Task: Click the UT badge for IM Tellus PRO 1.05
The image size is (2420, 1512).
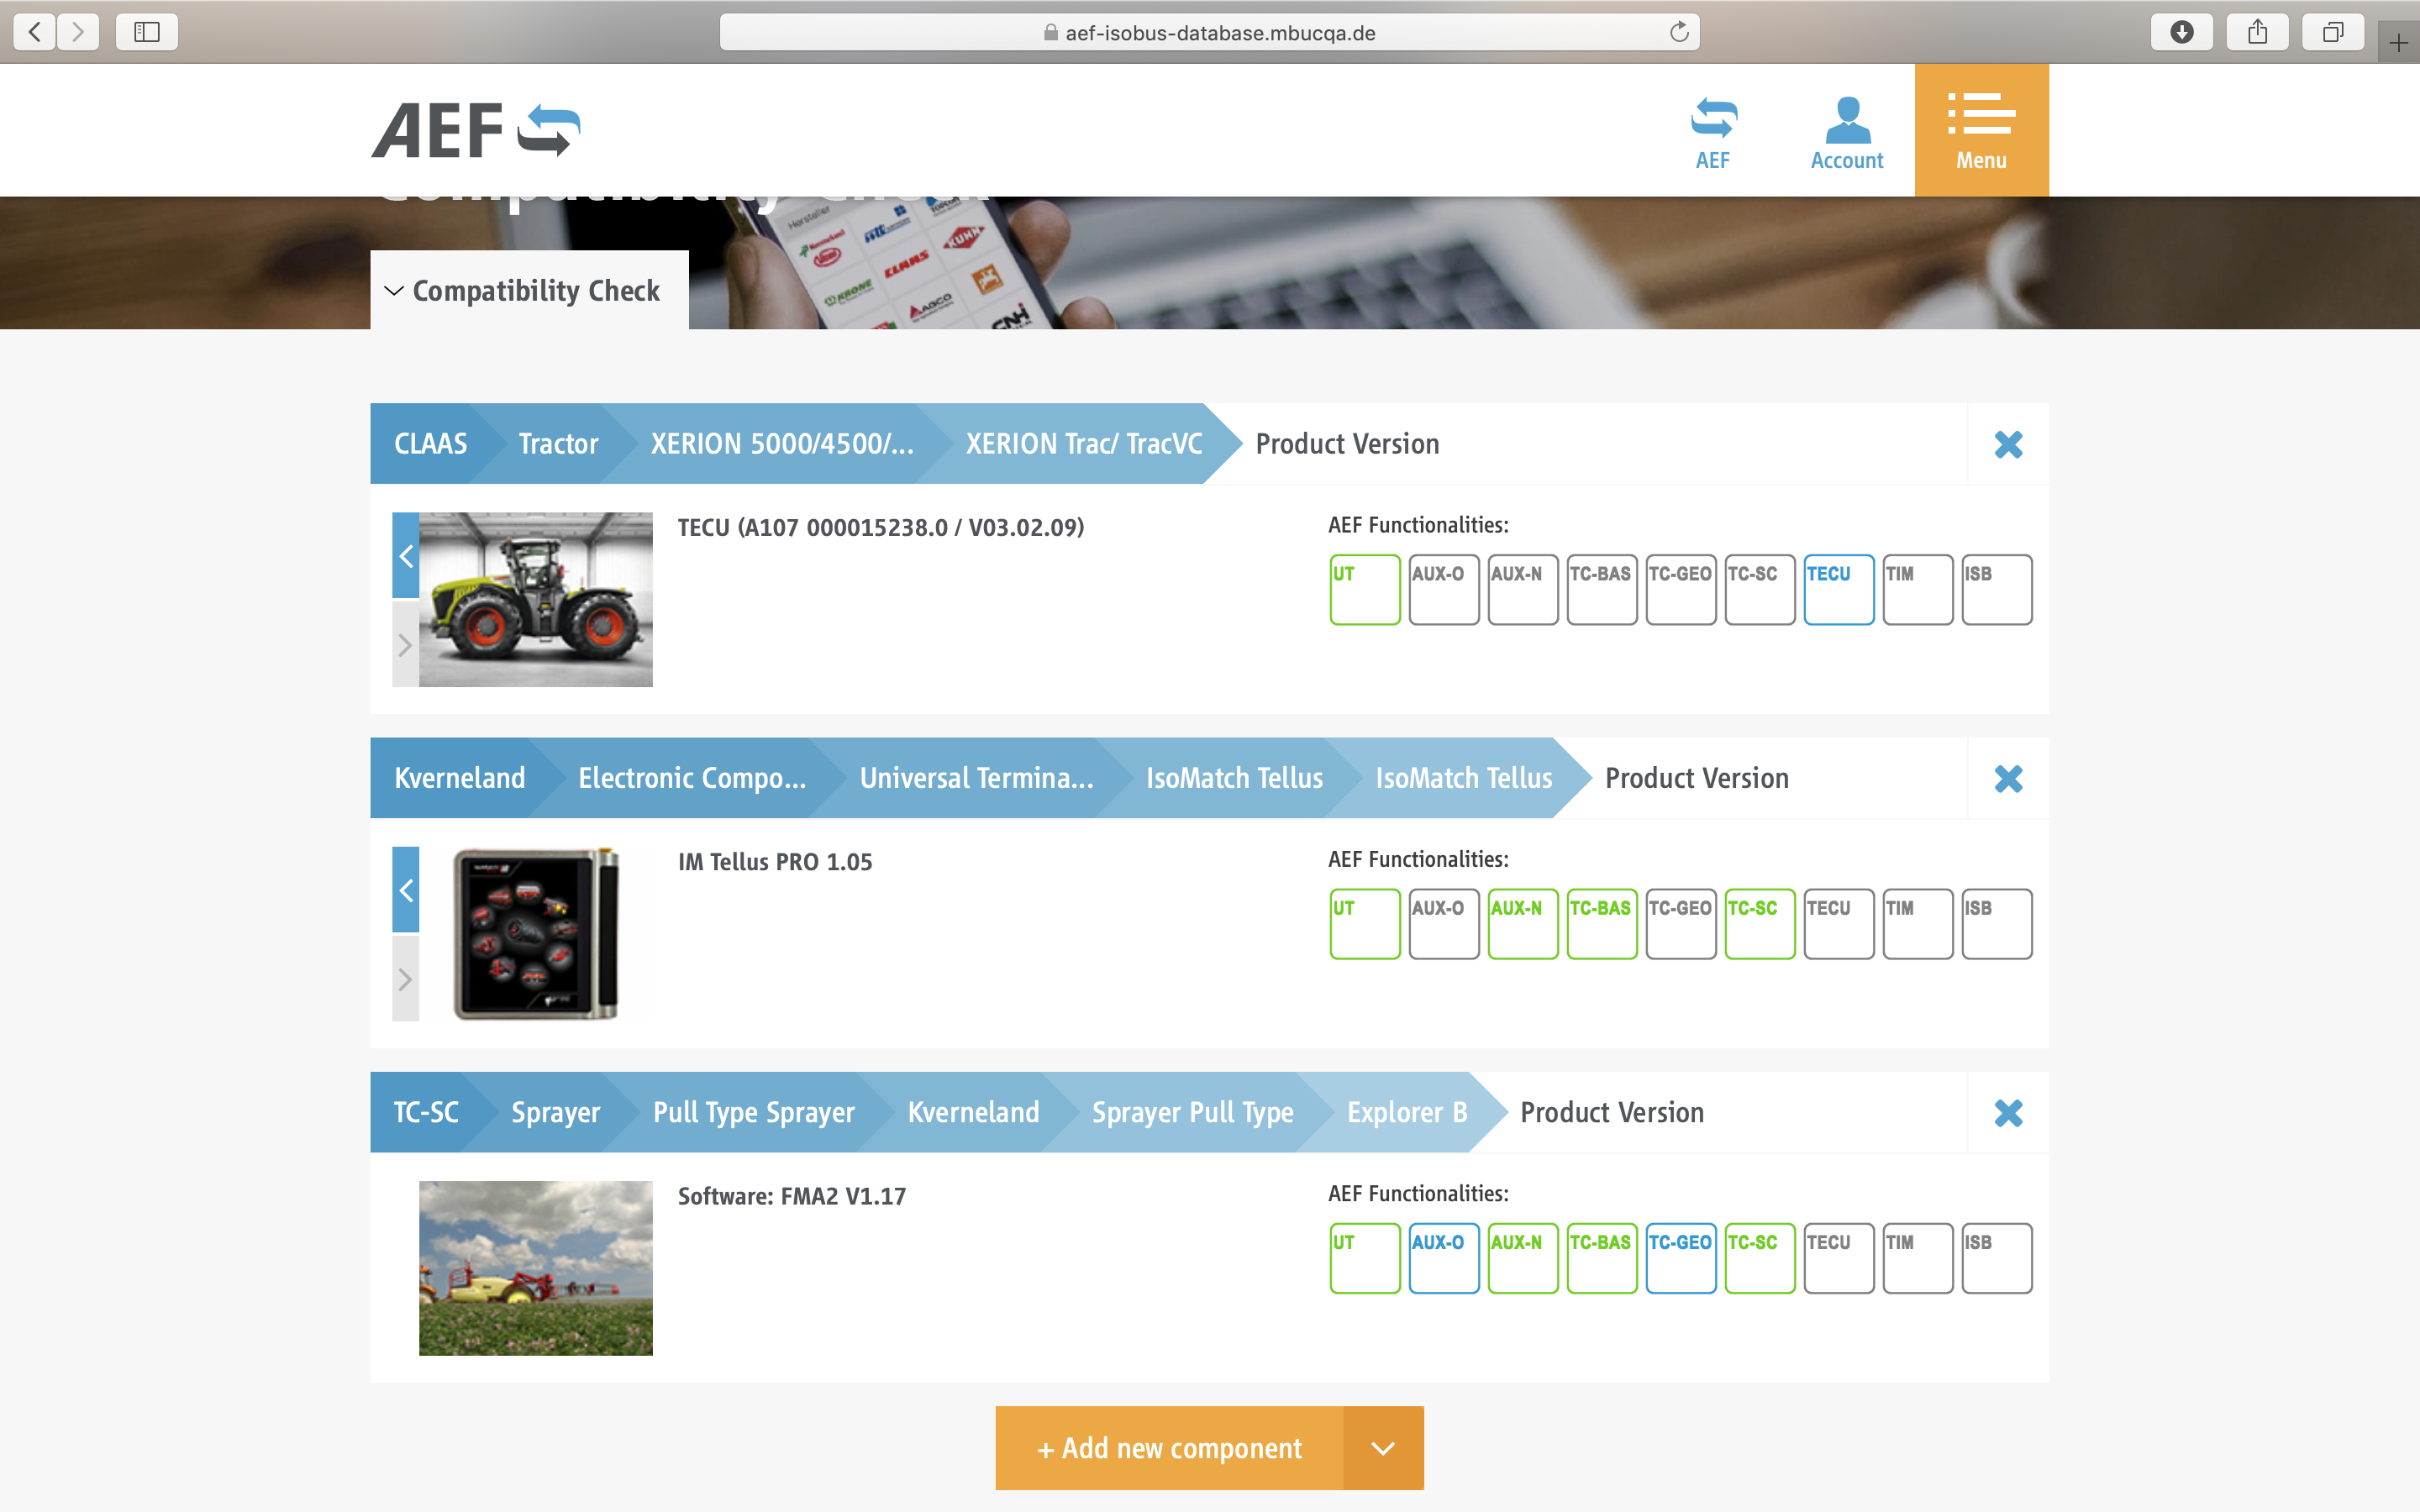Action: click(x=1365, y=924)
